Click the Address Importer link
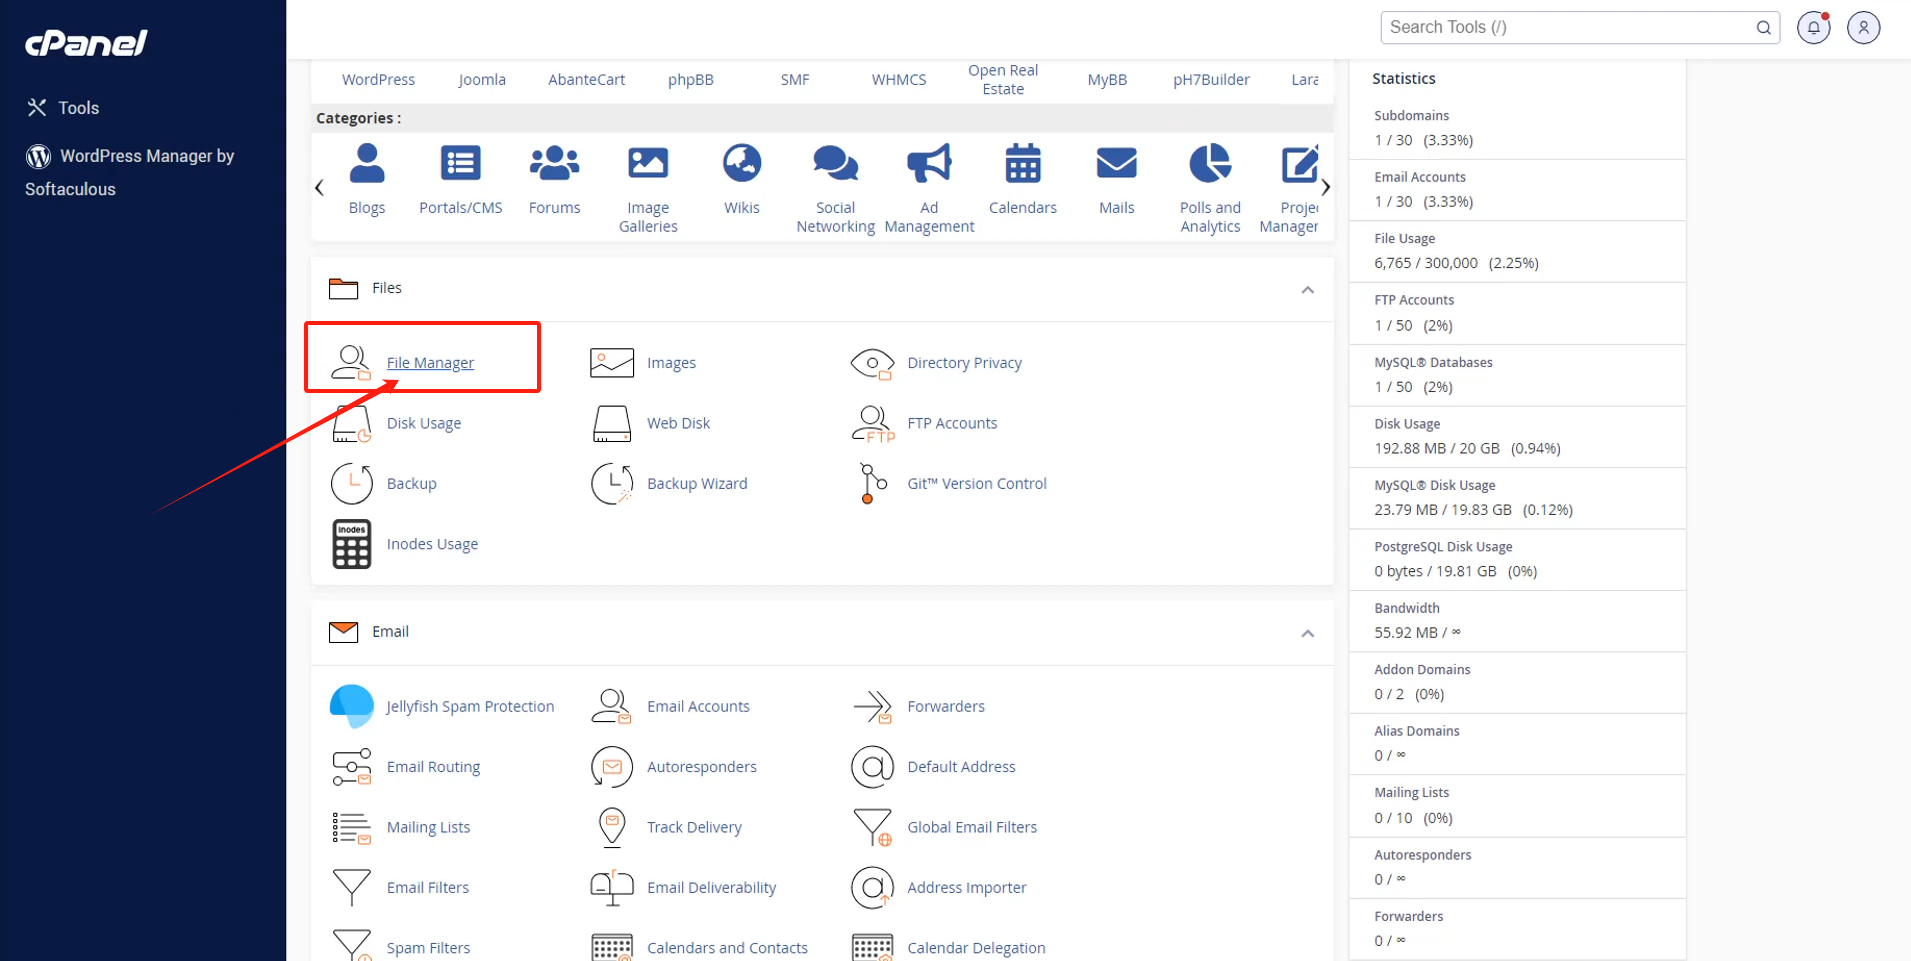Screen dimensions: 1911x961 pos(966,887)
